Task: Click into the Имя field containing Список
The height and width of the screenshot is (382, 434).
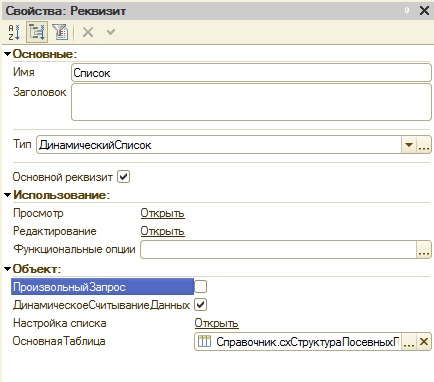Action: (x=251, y=73)
